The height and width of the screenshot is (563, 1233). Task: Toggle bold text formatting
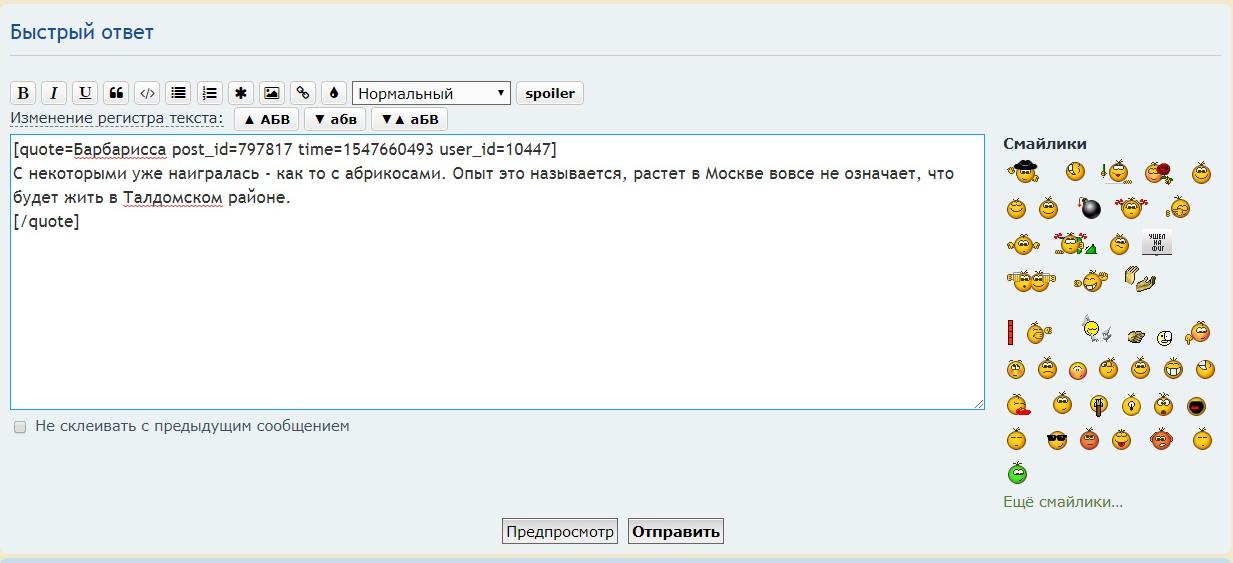coord(23,93)
